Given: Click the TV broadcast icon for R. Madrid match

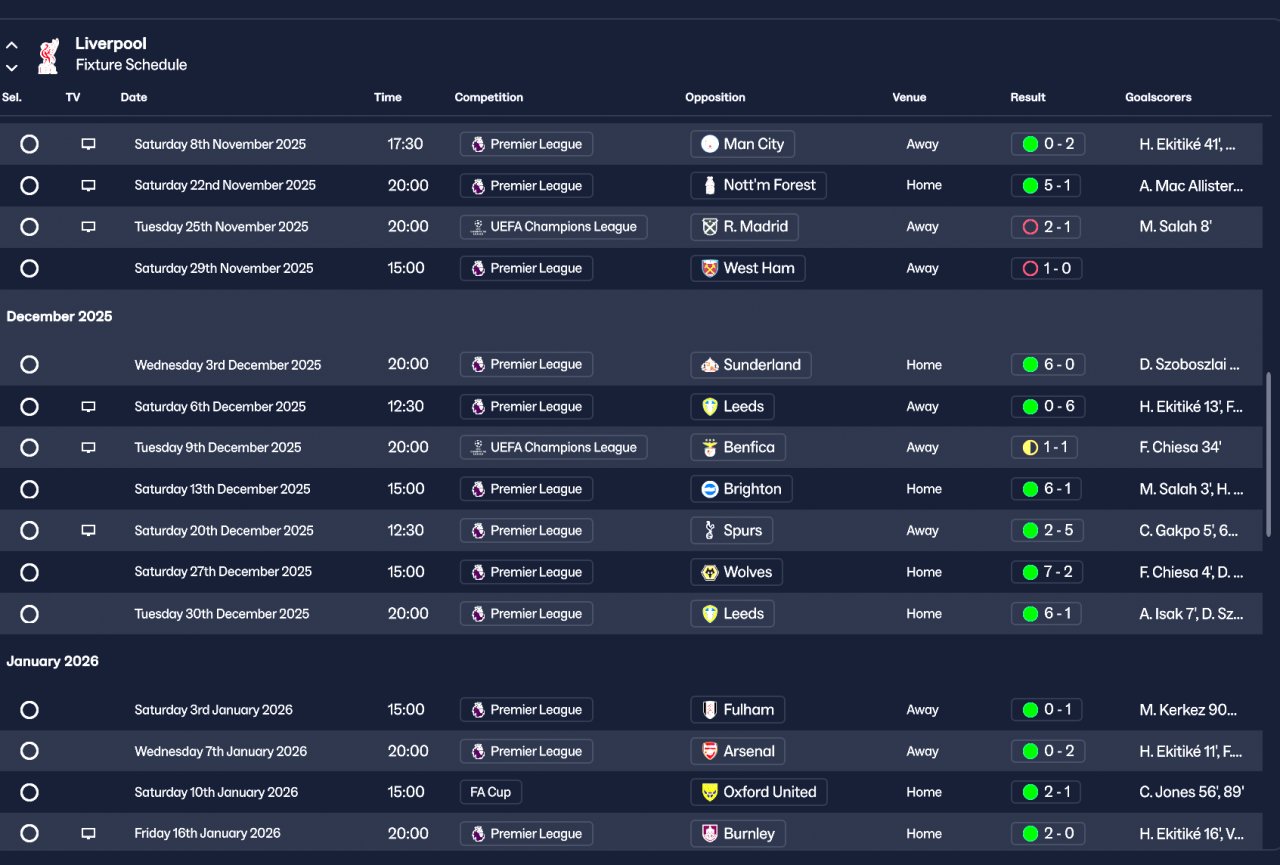Looking at the screenshot, I should tap(88, 227).
